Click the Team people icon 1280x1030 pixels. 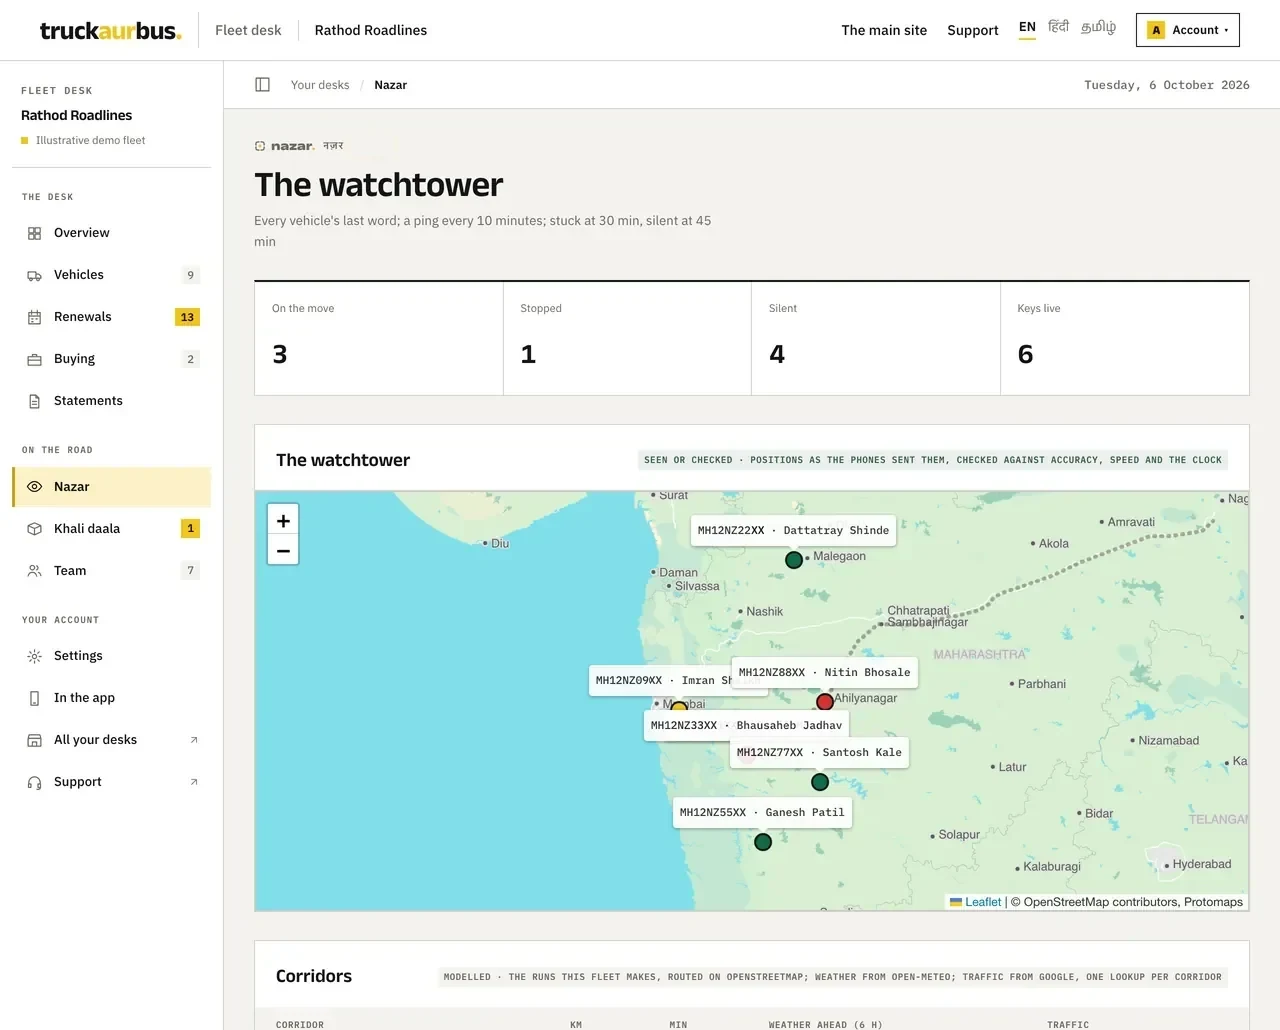34,571
